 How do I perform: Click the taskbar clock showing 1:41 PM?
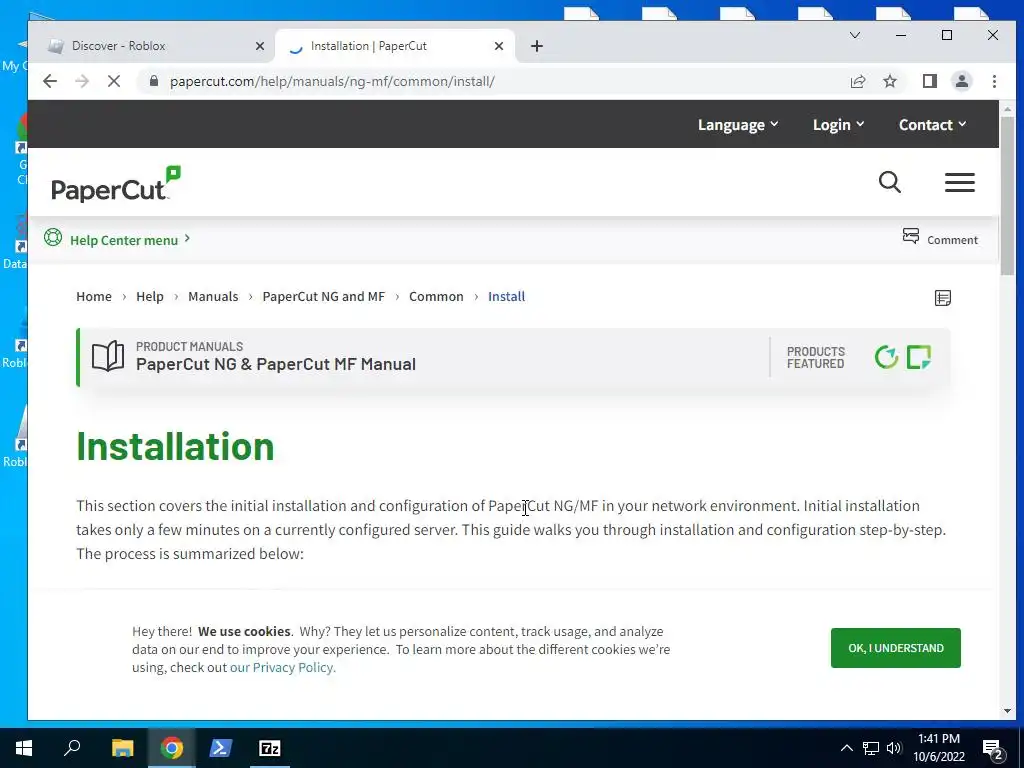[x=938, y=748]
